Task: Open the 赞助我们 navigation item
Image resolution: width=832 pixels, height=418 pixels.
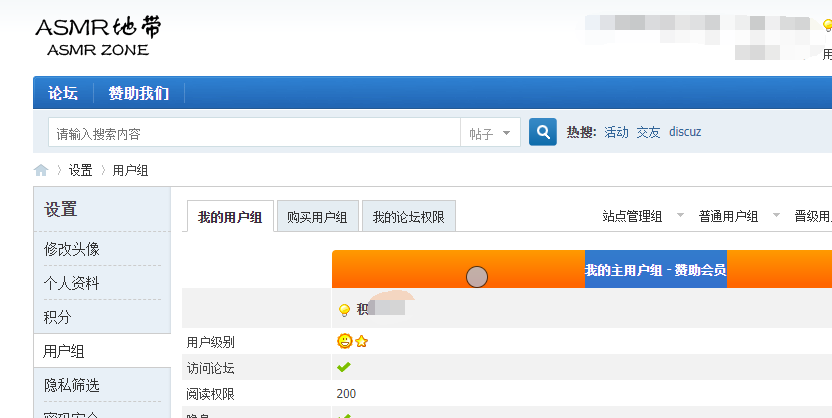Action: (139, 93)
